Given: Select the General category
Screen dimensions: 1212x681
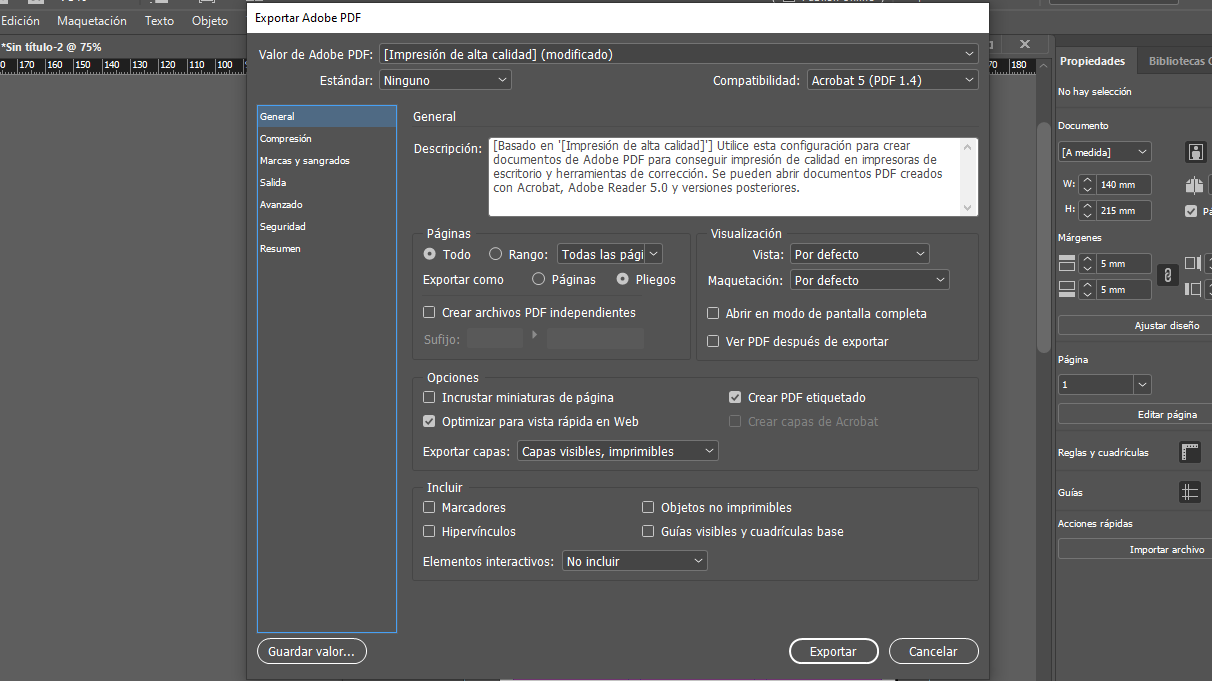Looking at the screenshot, I should 327,117.
